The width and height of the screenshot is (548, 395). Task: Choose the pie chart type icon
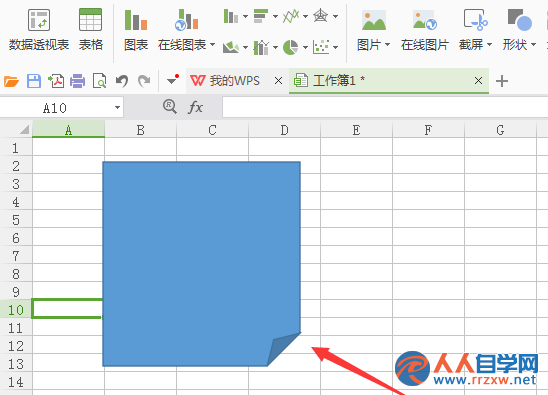[x=290, y=47]
